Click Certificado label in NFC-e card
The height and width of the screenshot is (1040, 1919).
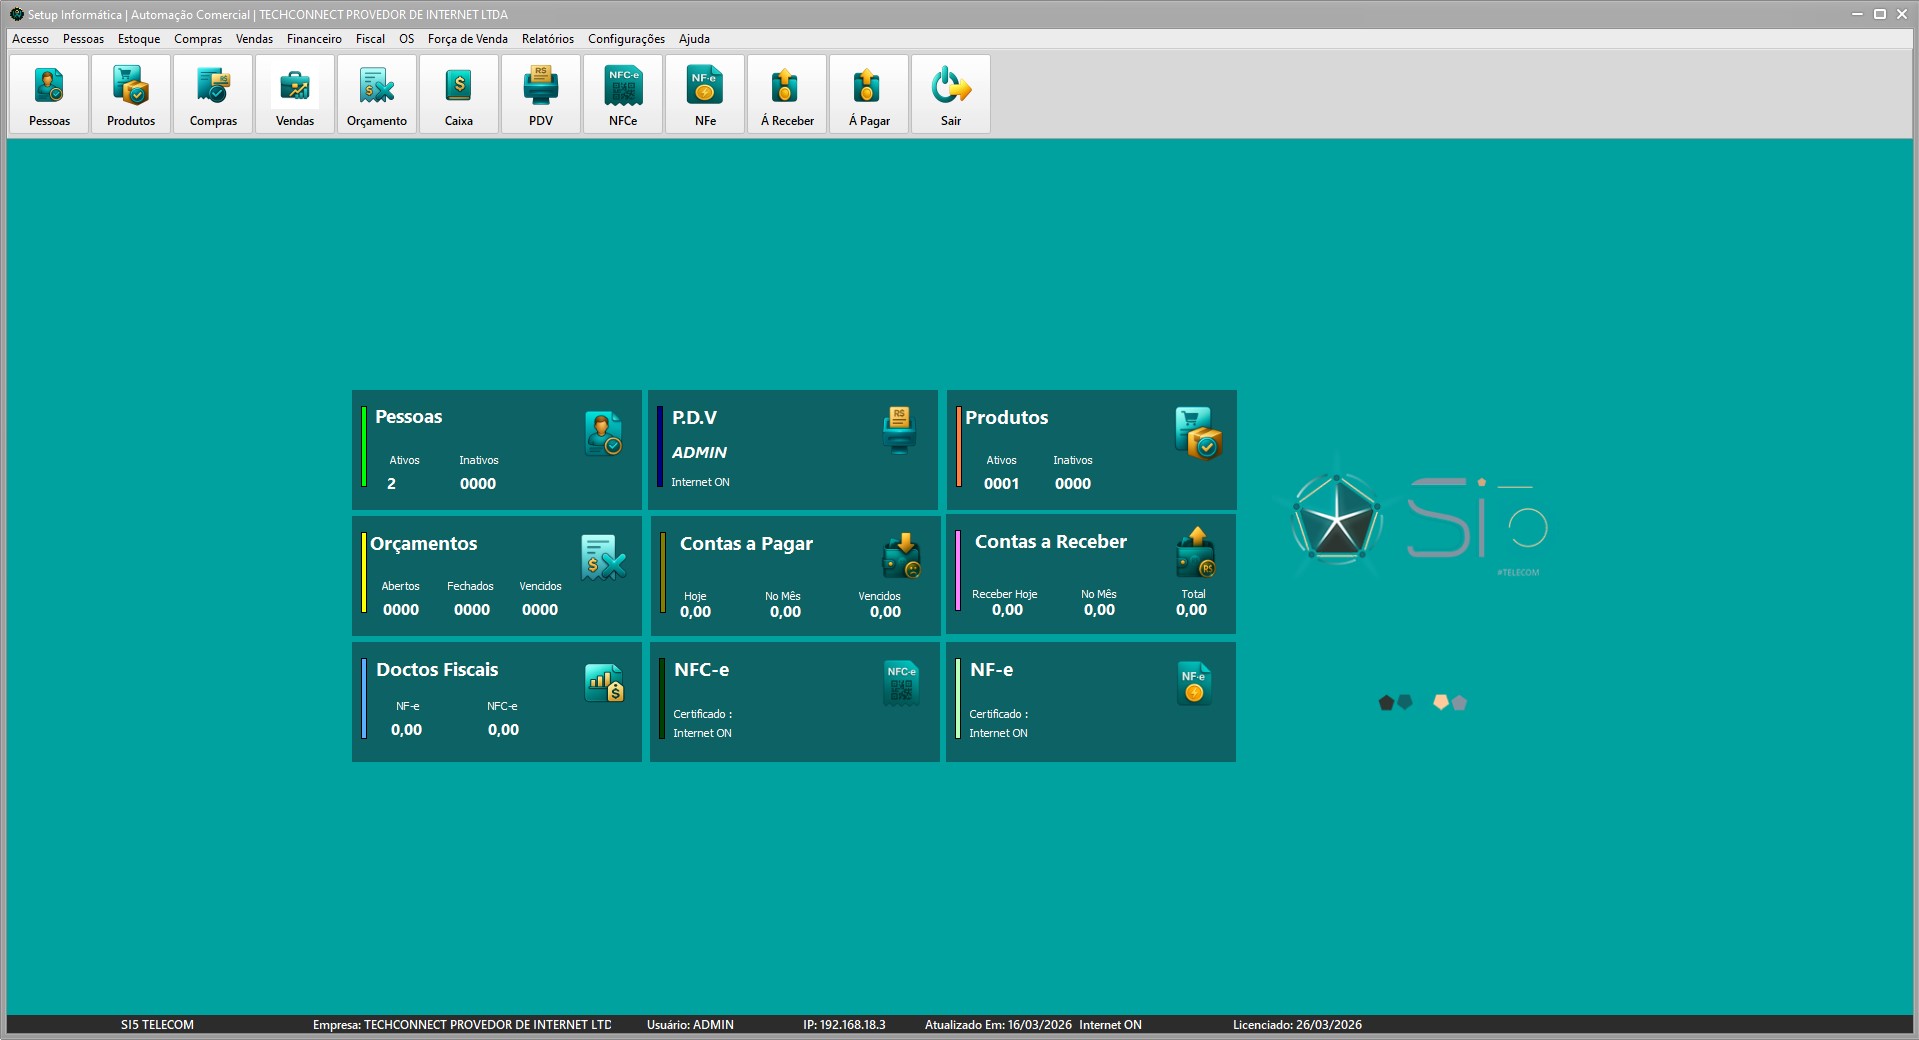click(x=702, y=714)
